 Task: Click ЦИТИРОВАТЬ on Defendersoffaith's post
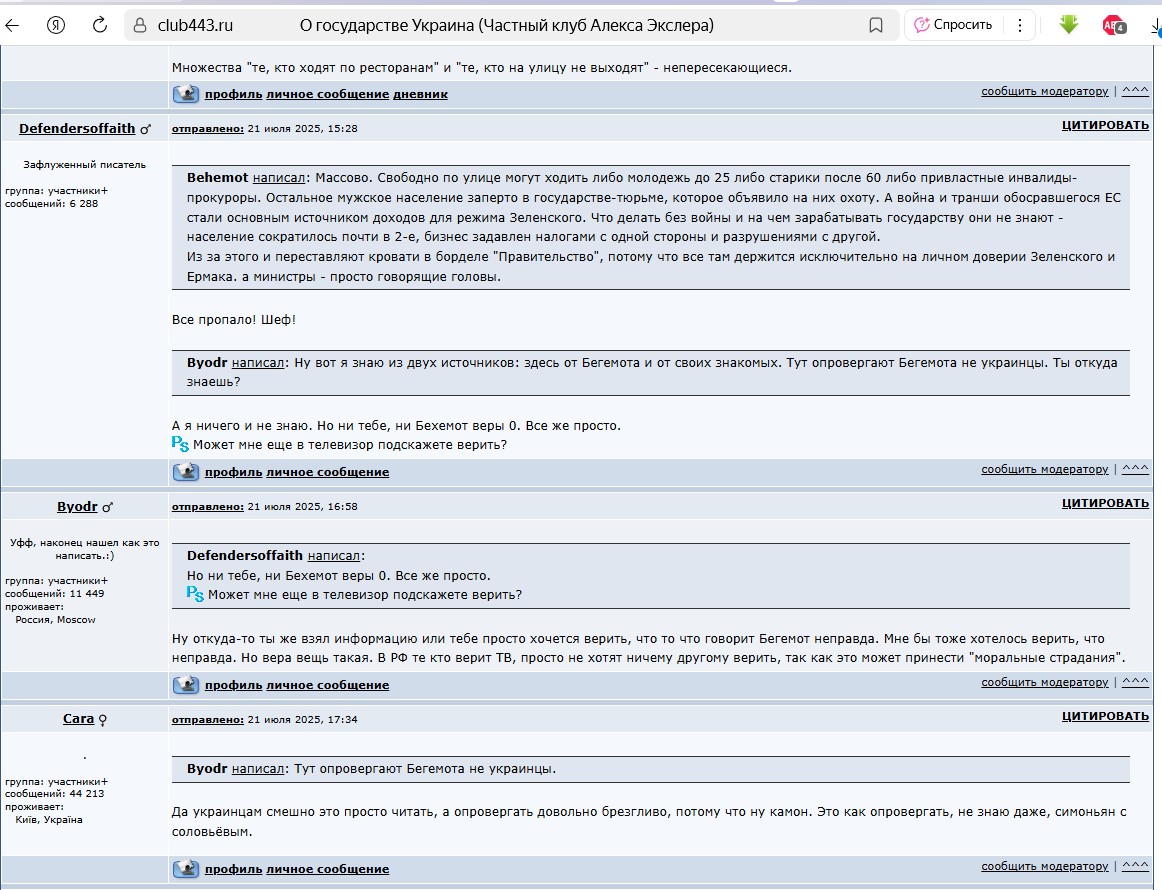pyautogui.click(x=1105, y=126)
